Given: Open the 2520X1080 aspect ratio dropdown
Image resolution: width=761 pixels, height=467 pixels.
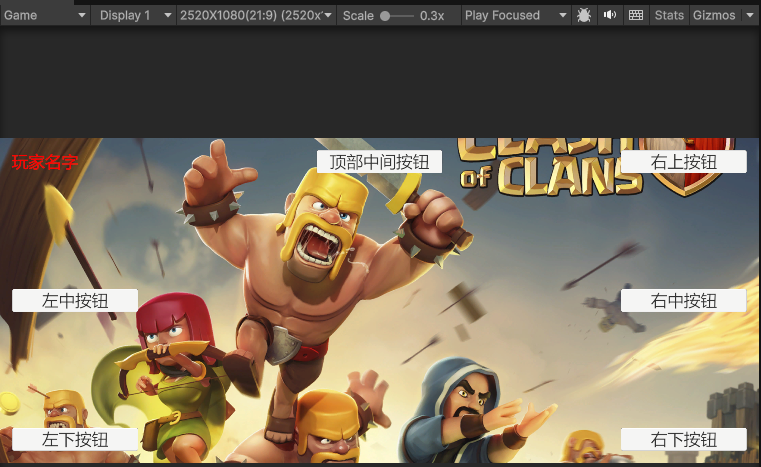Looking at the screenshot, I should [x=256, y=15].
